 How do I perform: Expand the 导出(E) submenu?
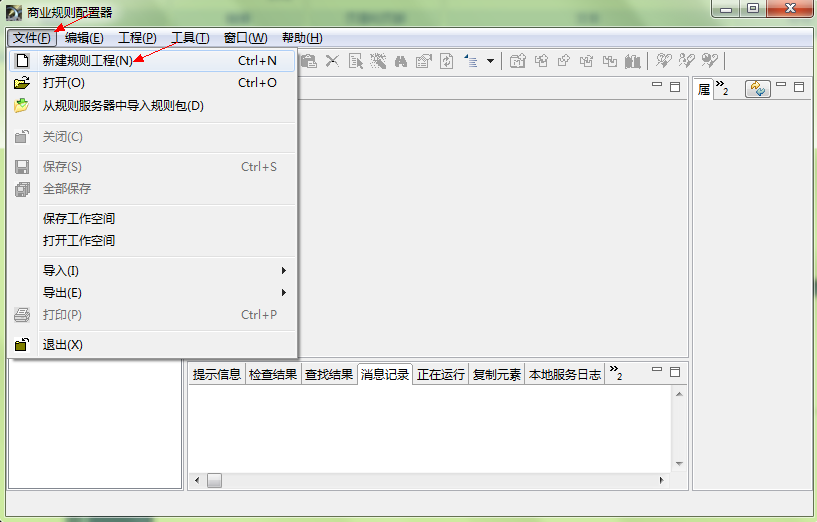[153, 293]
